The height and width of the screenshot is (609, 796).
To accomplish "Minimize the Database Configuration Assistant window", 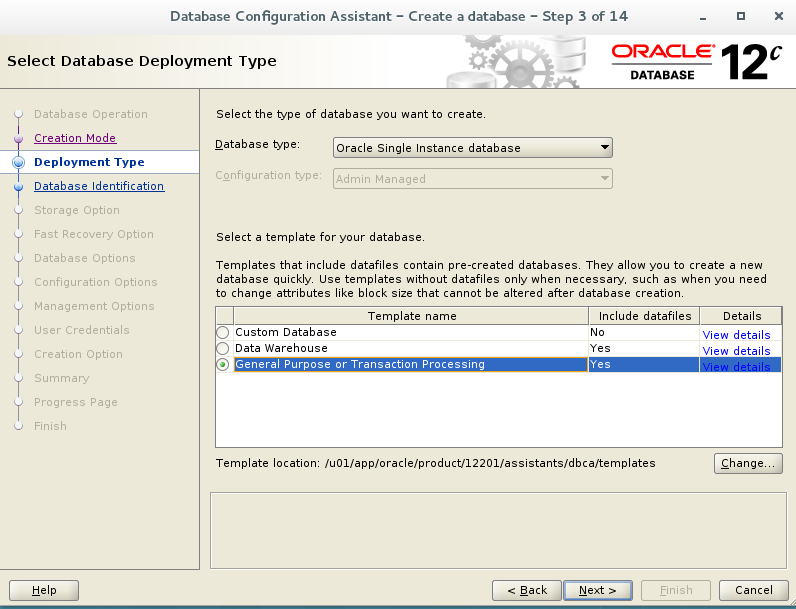I will 703,18.
